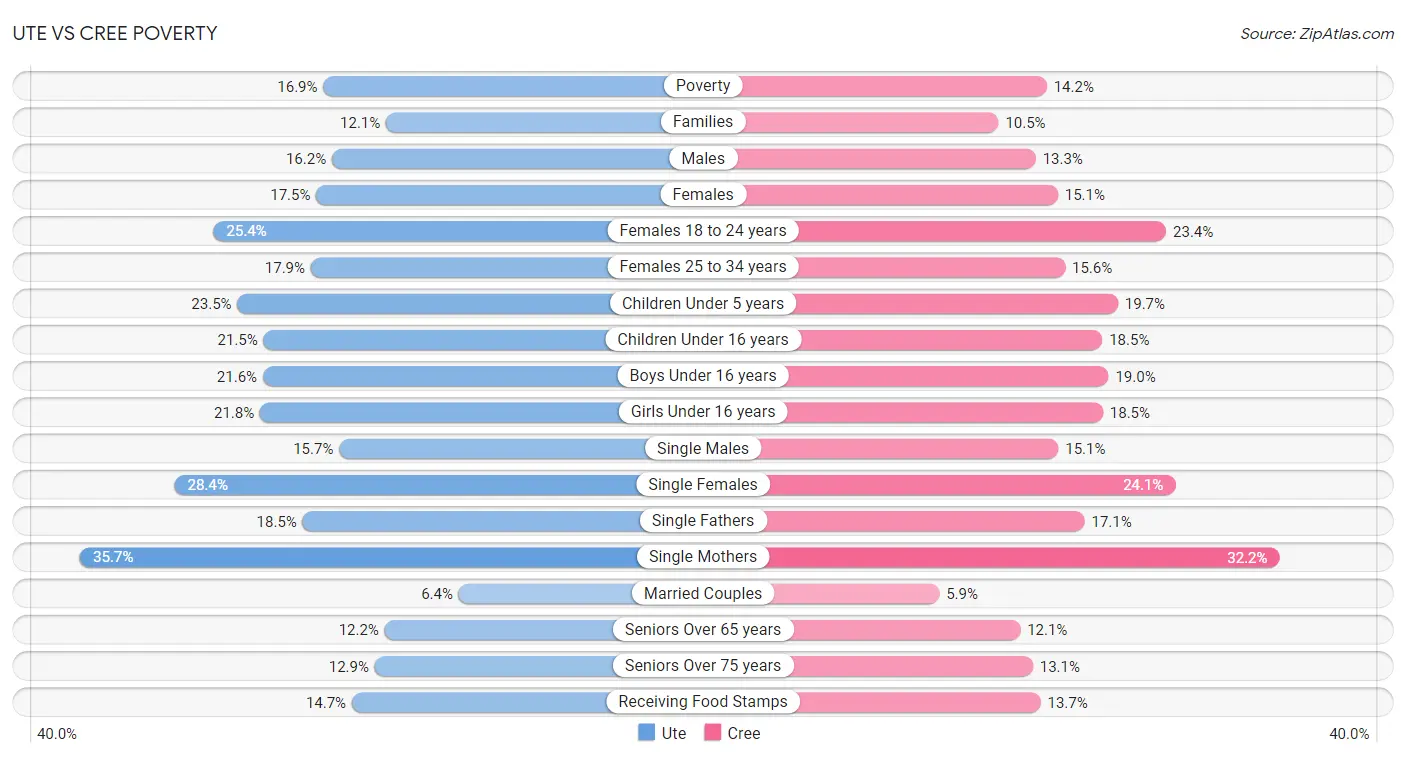
Task: Click the Poverty category label
Action: point(703,86)
